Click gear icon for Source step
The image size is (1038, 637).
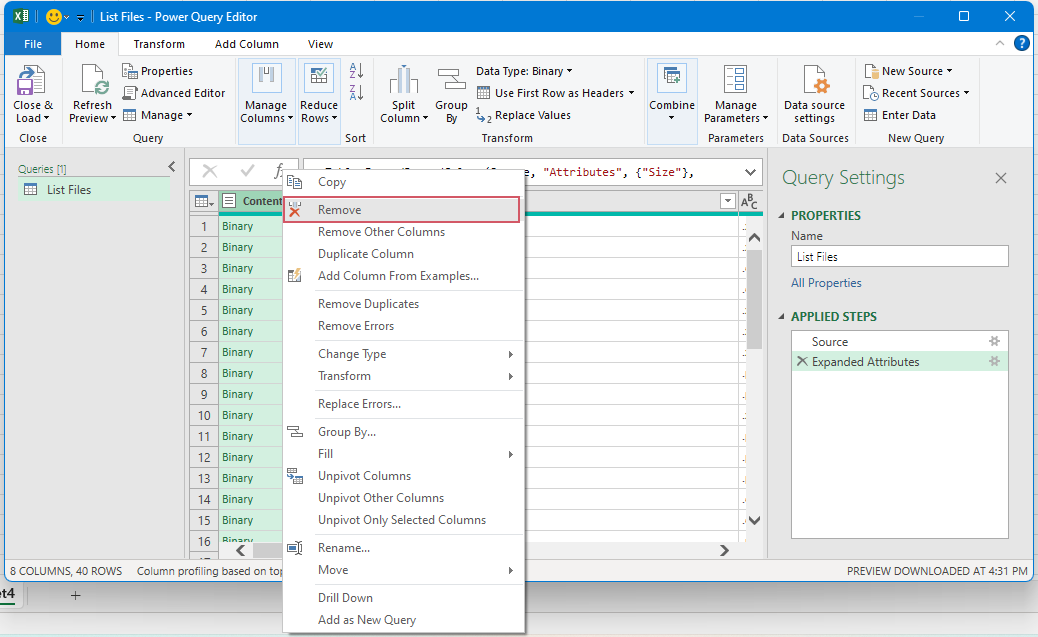click(994, 341)
